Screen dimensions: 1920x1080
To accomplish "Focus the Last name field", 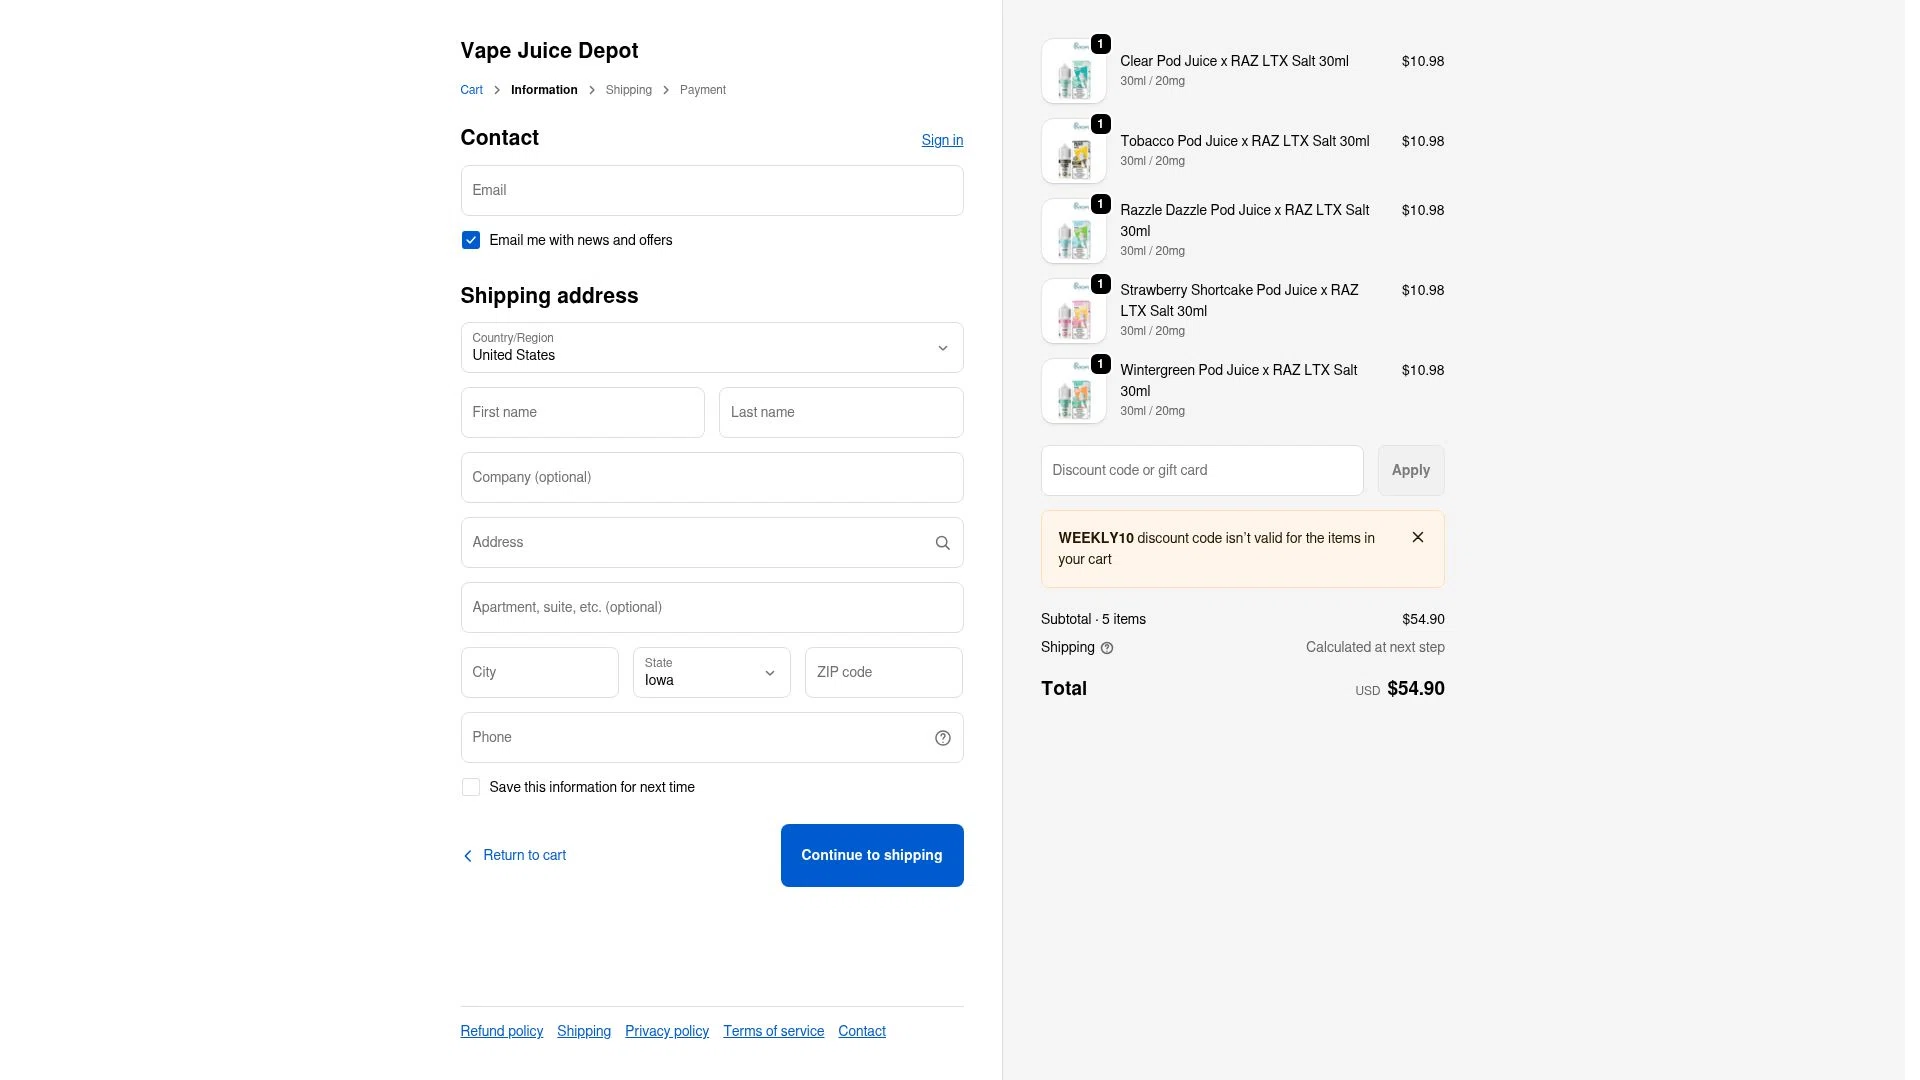I will [x=841, y=412].
